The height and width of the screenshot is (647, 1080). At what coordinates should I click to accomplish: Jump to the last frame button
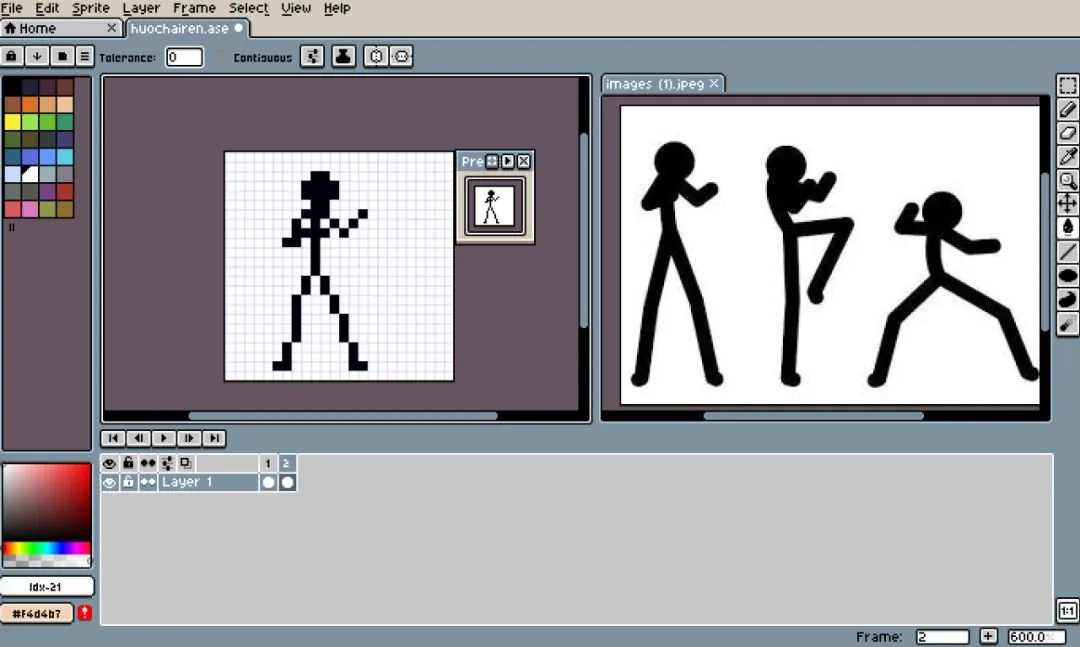[x=214, y=438]
